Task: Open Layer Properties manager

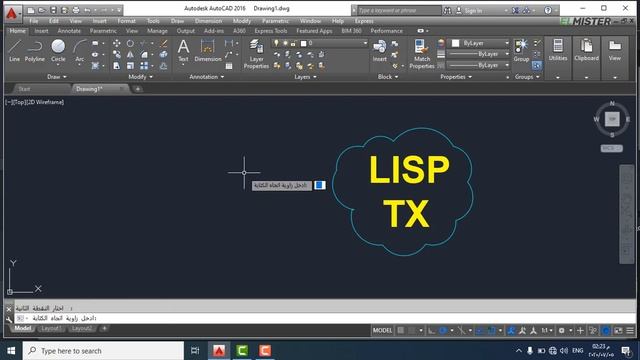Action: 256,54
